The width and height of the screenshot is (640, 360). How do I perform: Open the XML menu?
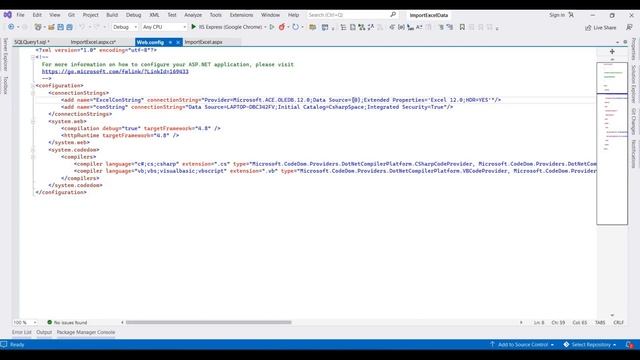154,15
